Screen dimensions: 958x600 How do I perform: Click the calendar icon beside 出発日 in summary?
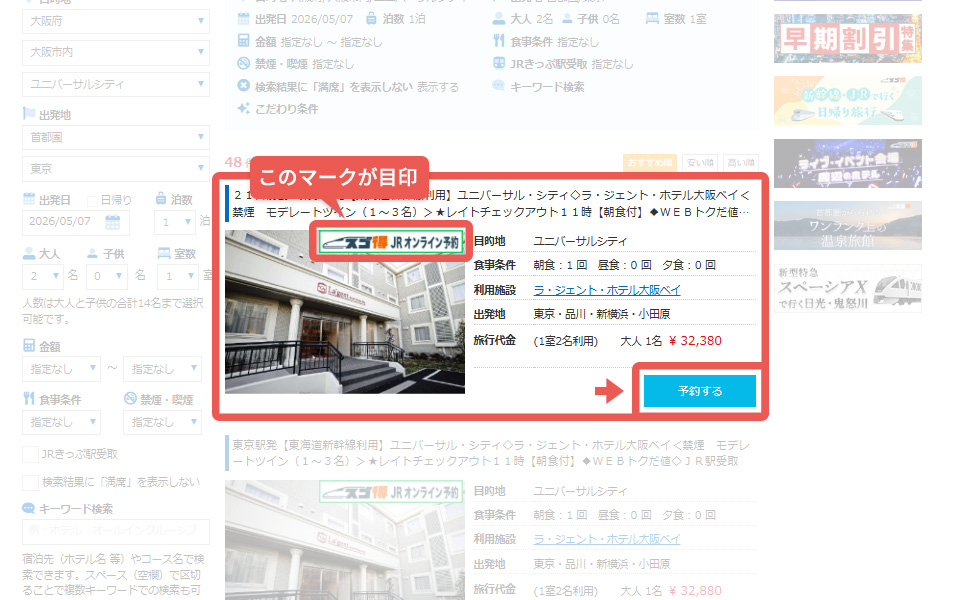(243, 19)
